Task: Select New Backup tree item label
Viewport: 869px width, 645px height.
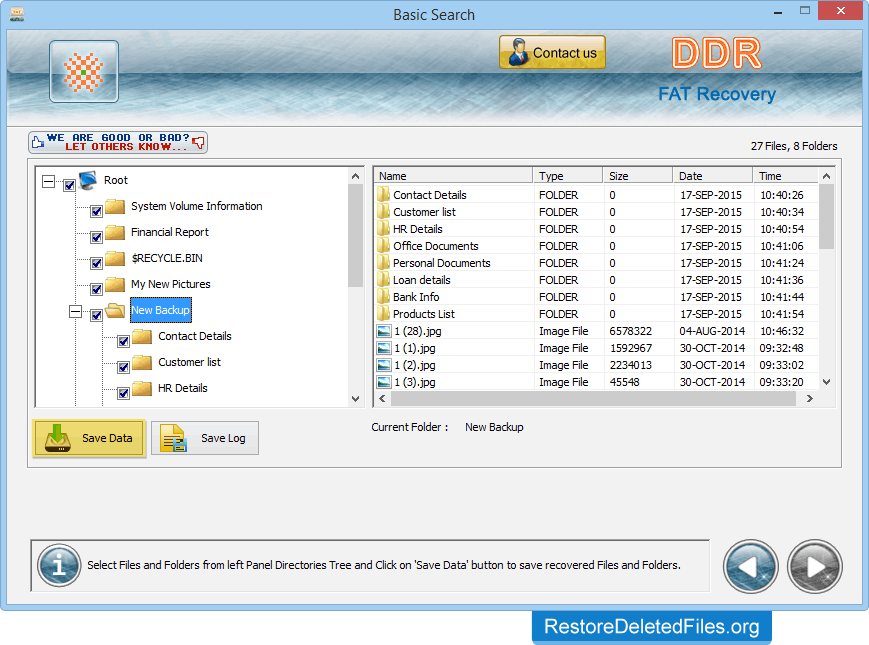Action: point(161,310)
